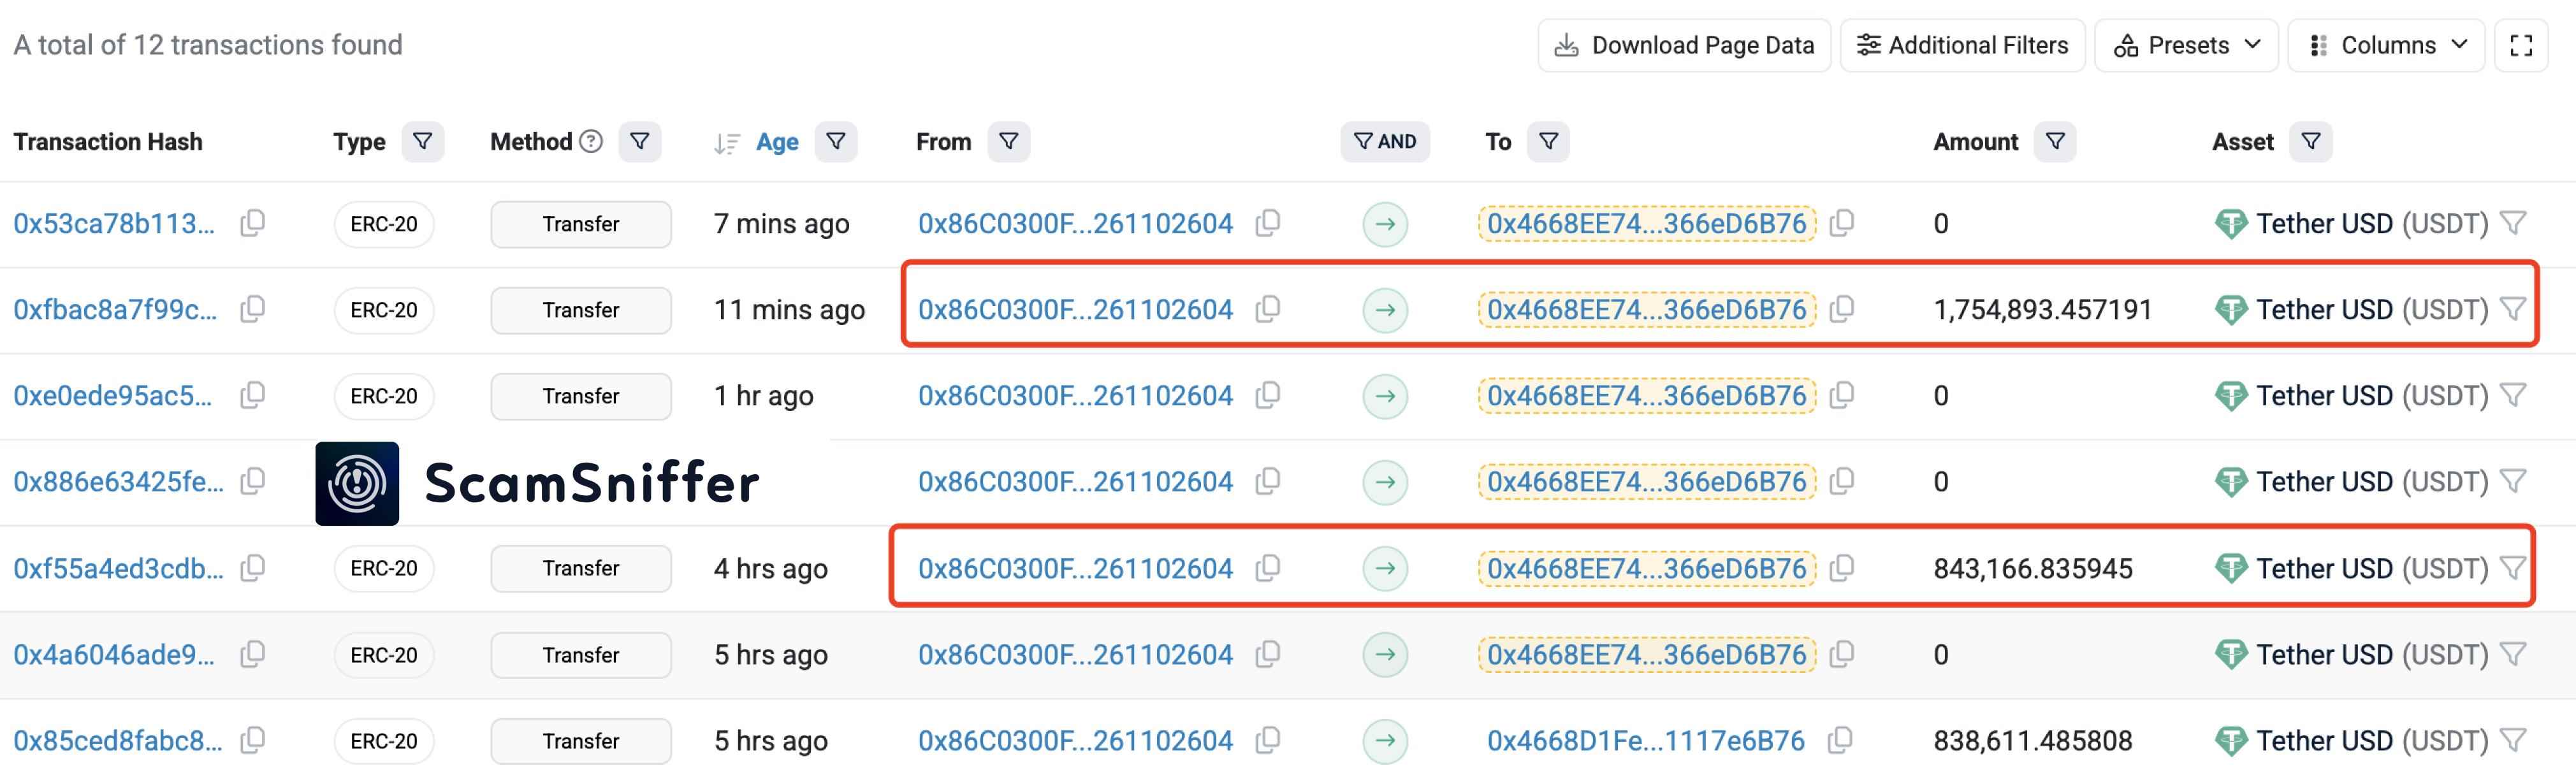This screenshot has width=2576, height=782.
Task: Copy the From address in the 11 mins ago row
Action: click(1267, 309)
